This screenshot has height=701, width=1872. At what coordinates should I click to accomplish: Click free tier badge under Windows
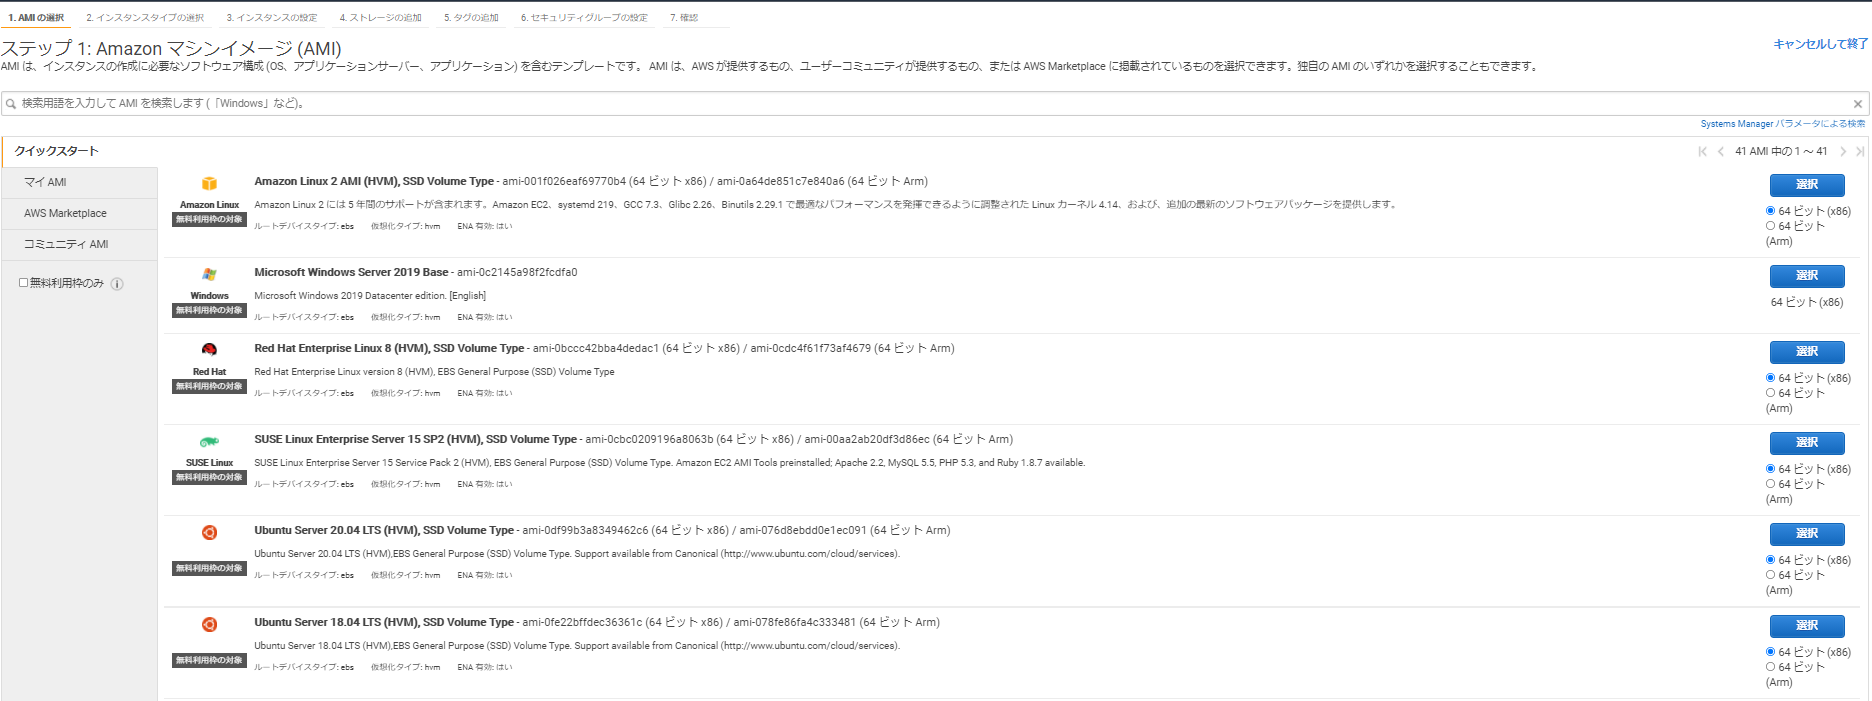[x=209, y=311]
